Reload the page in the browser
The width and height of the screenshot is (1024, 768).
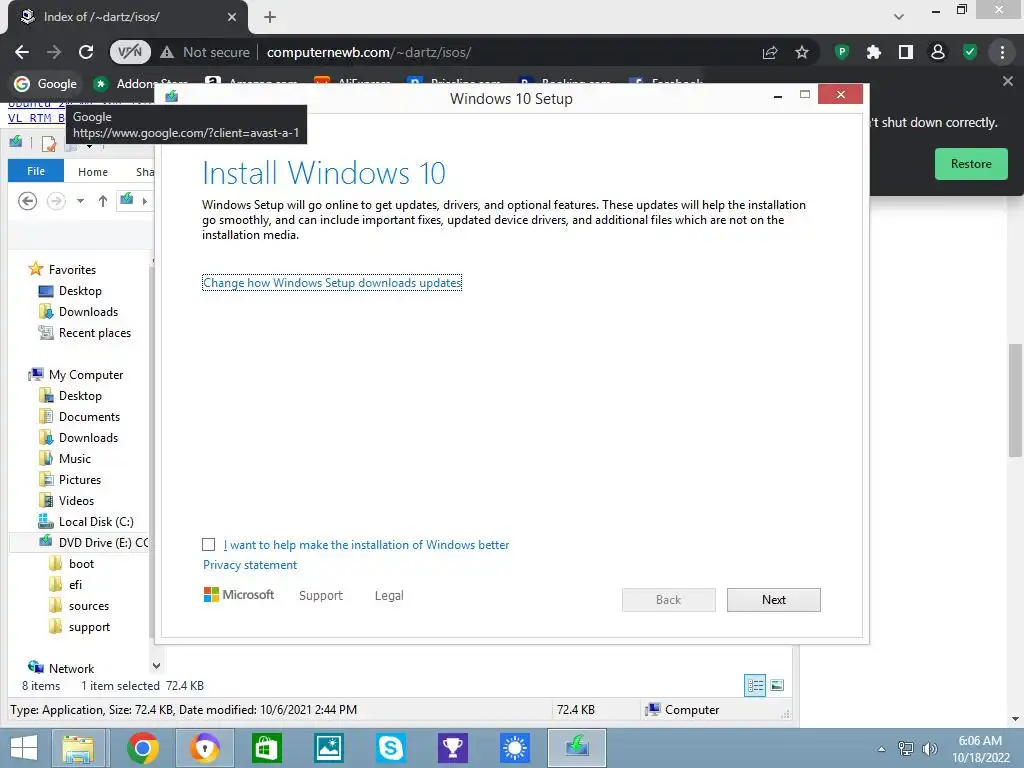coord(86,52)
